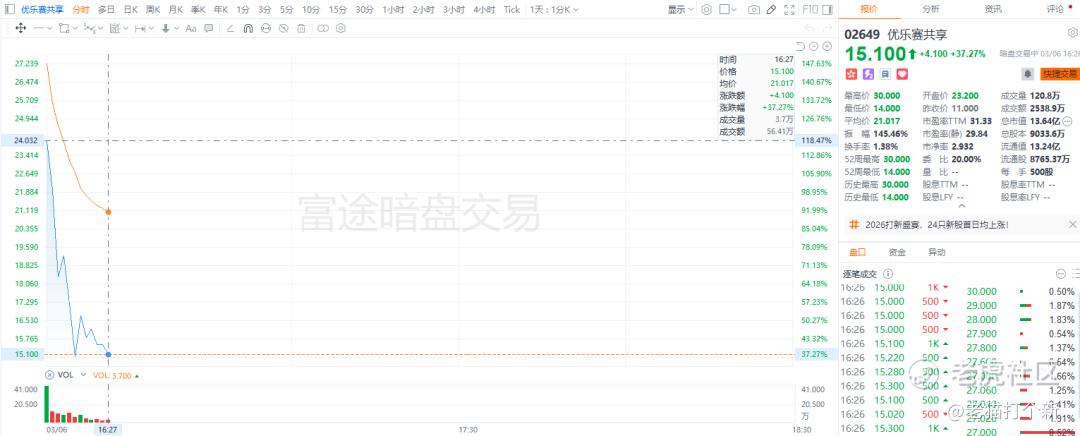Toggle linked drawings double-circle icon
The width and height of the screenshot is (1080, 436).
coord(323,28)
